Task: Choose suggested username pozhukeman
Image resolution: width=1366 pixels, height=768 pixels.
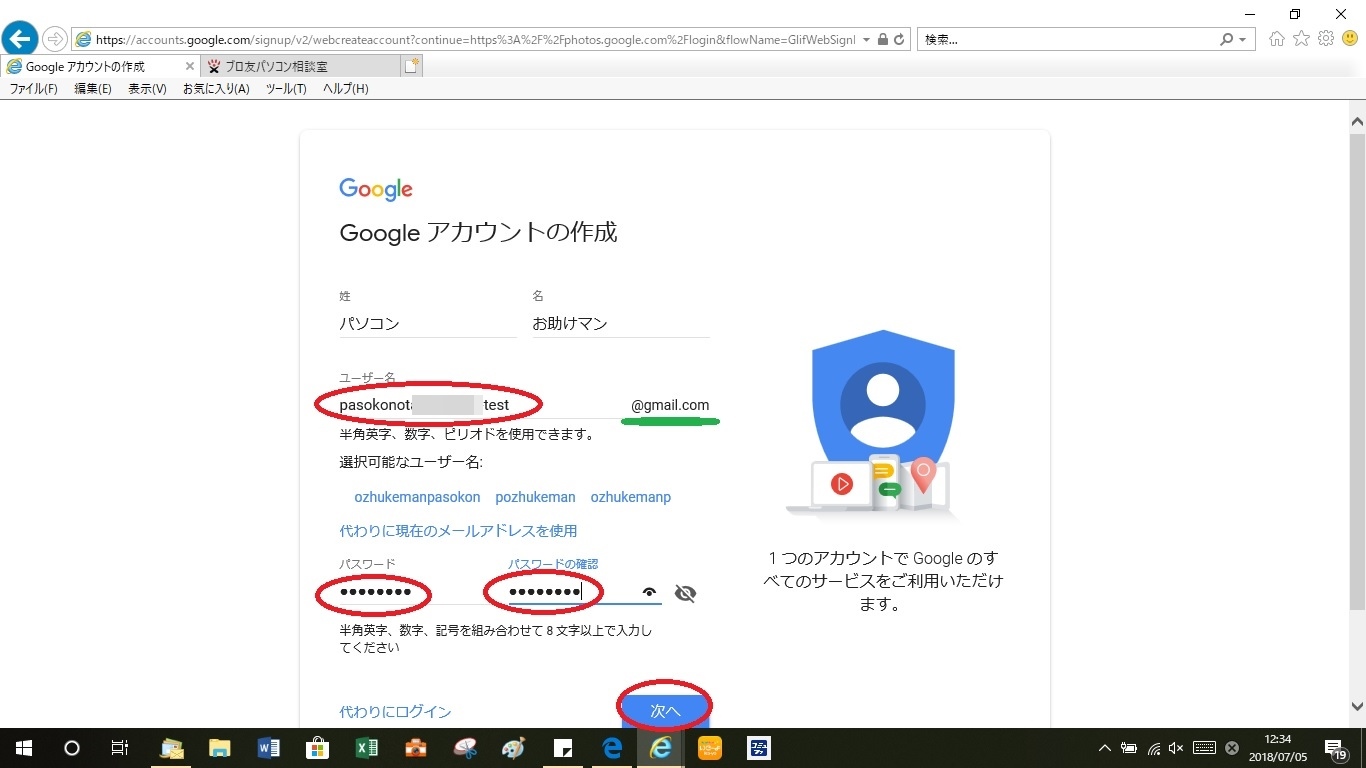Action: (535, 497)
